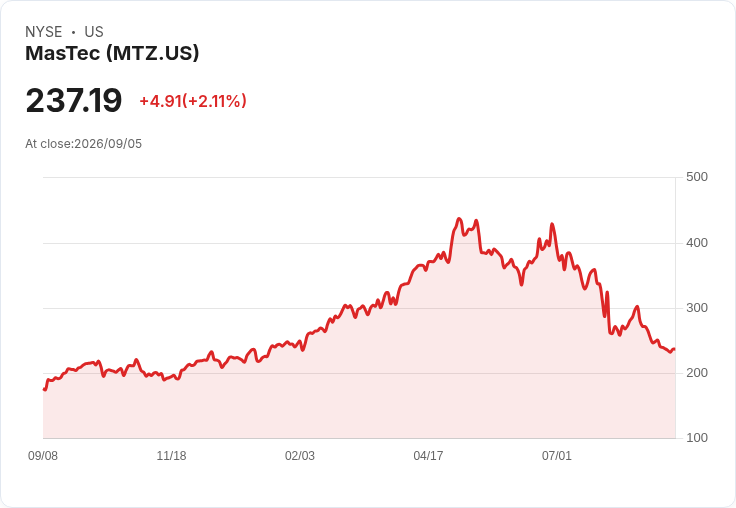This screenshot has height=508, width=736.
Task: Select the 09/08 date axis label
Action: pyautogui.click(x=43, y=456)
